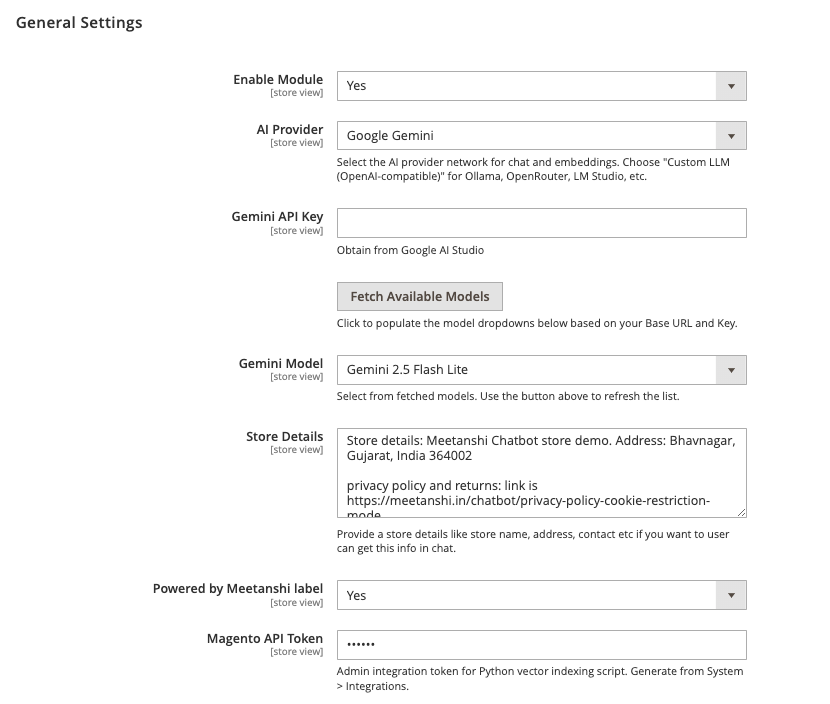Click the Powered by Meetanshi label text
The image size is (830, 704).
(238, 589)
